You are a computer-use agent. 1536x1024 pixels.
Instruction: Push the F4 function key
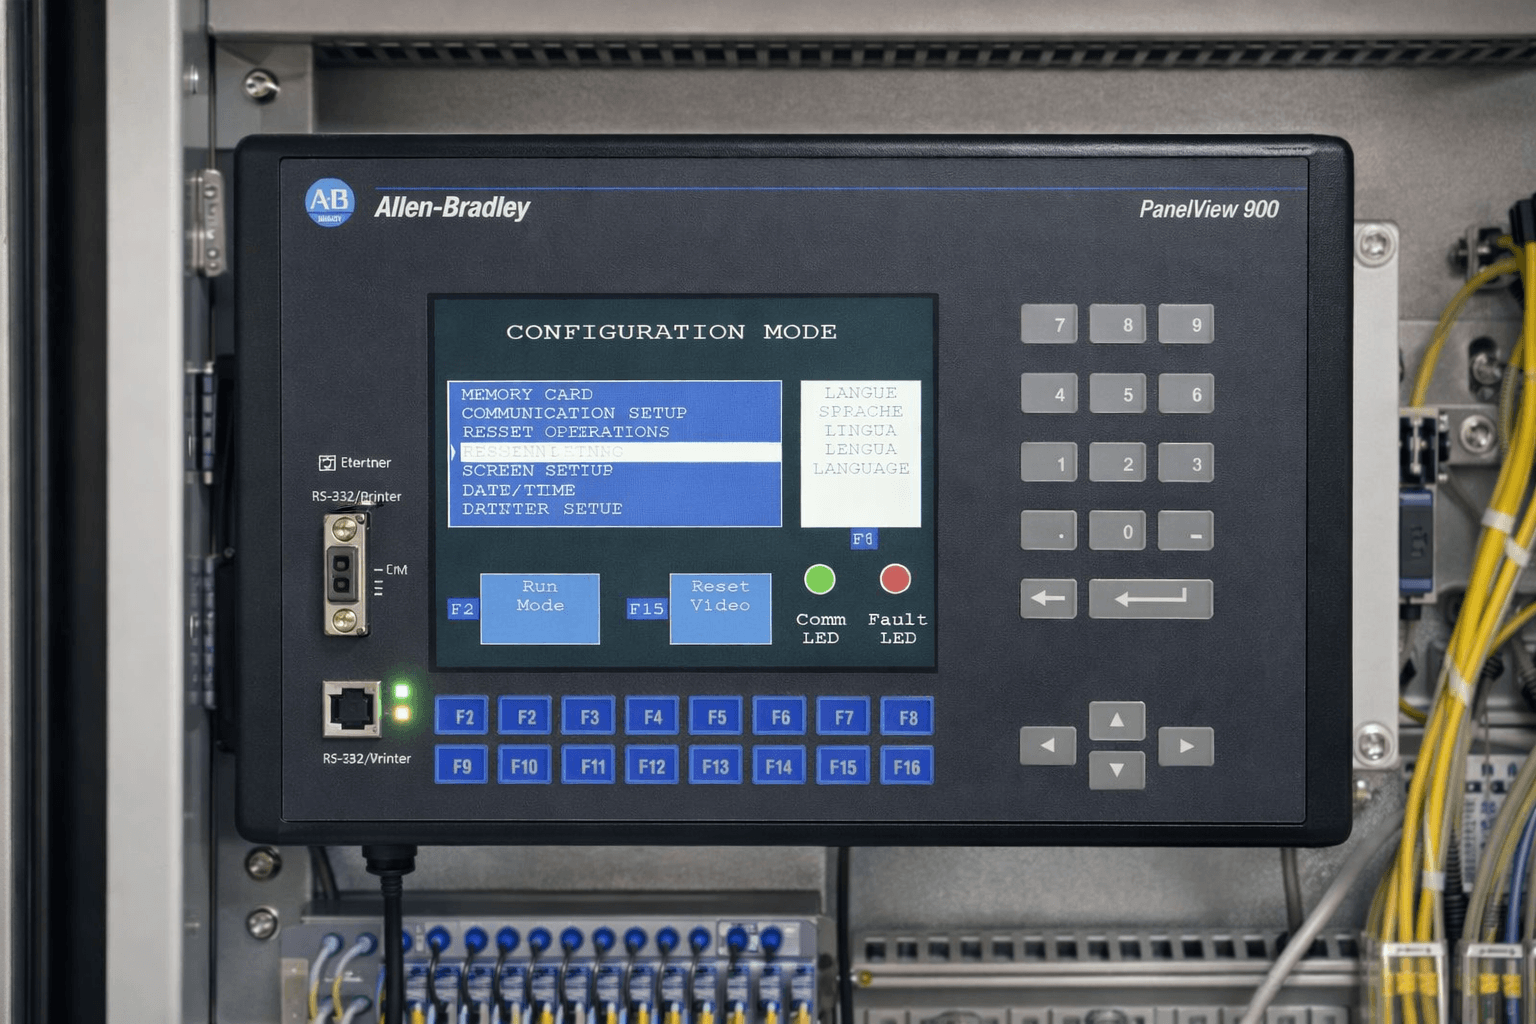click(653, 717)
